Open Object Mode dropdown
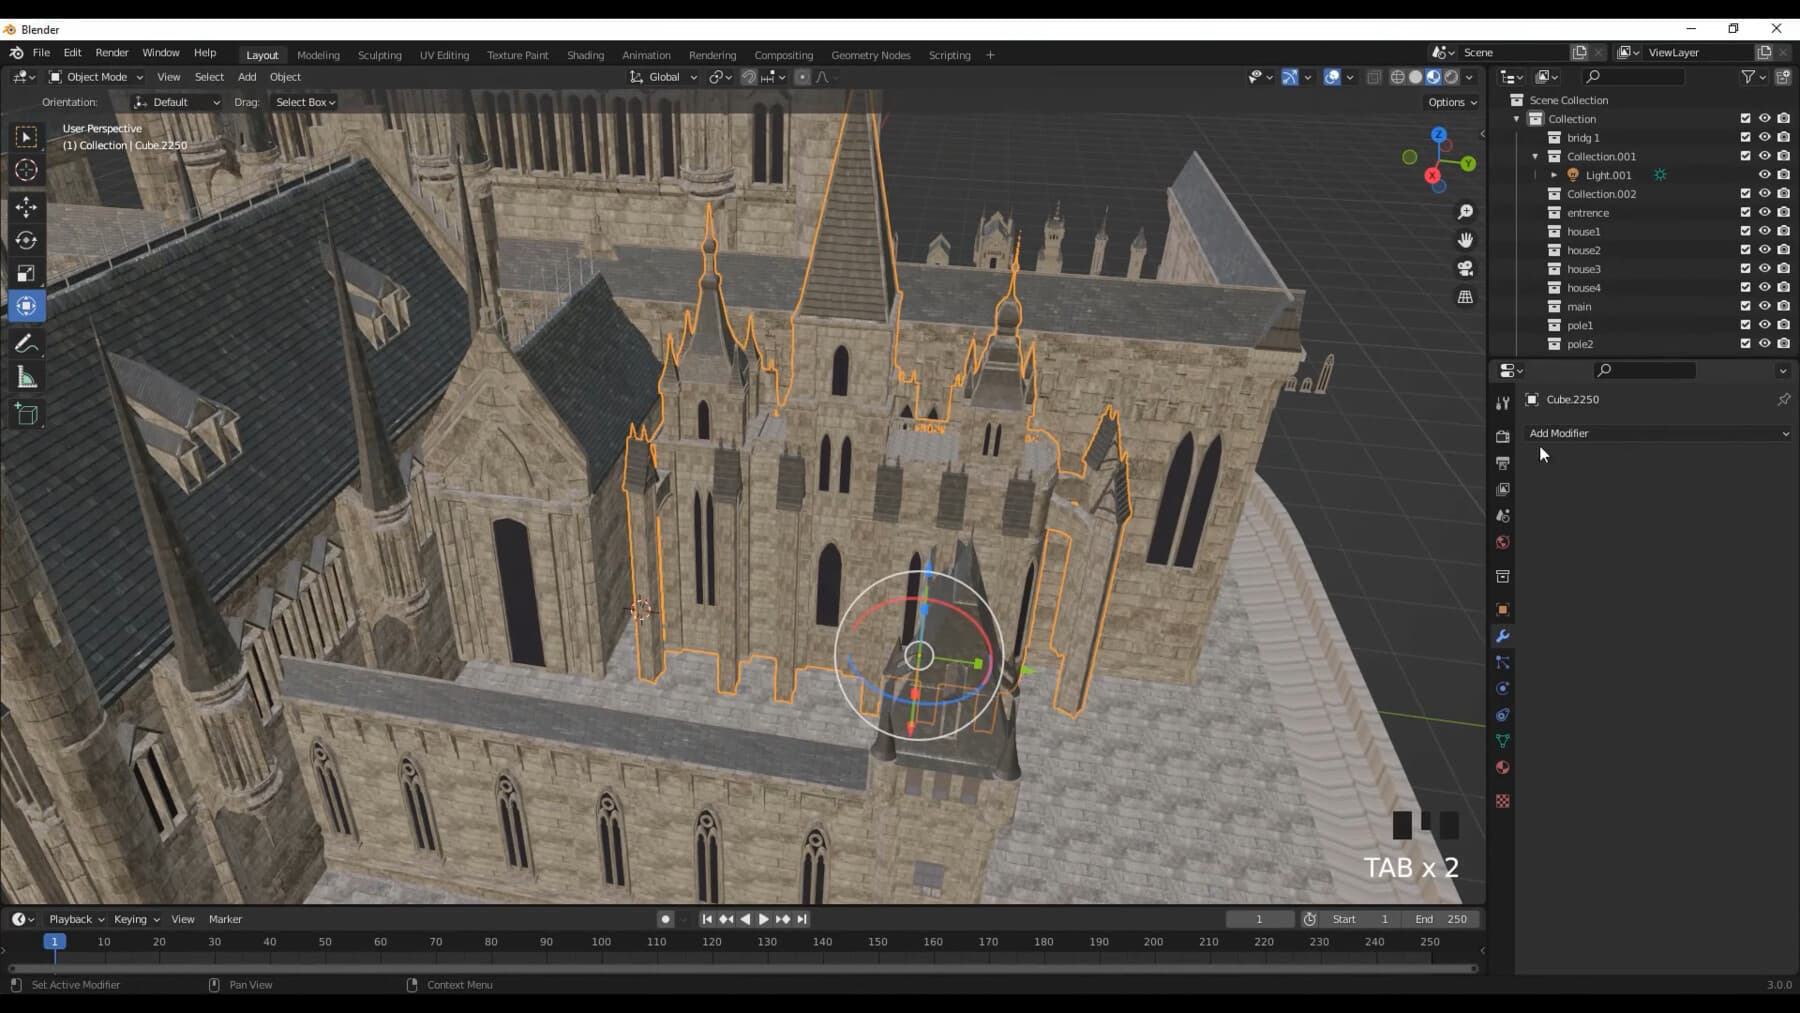 pyautogui.click(x=96, y=77)
